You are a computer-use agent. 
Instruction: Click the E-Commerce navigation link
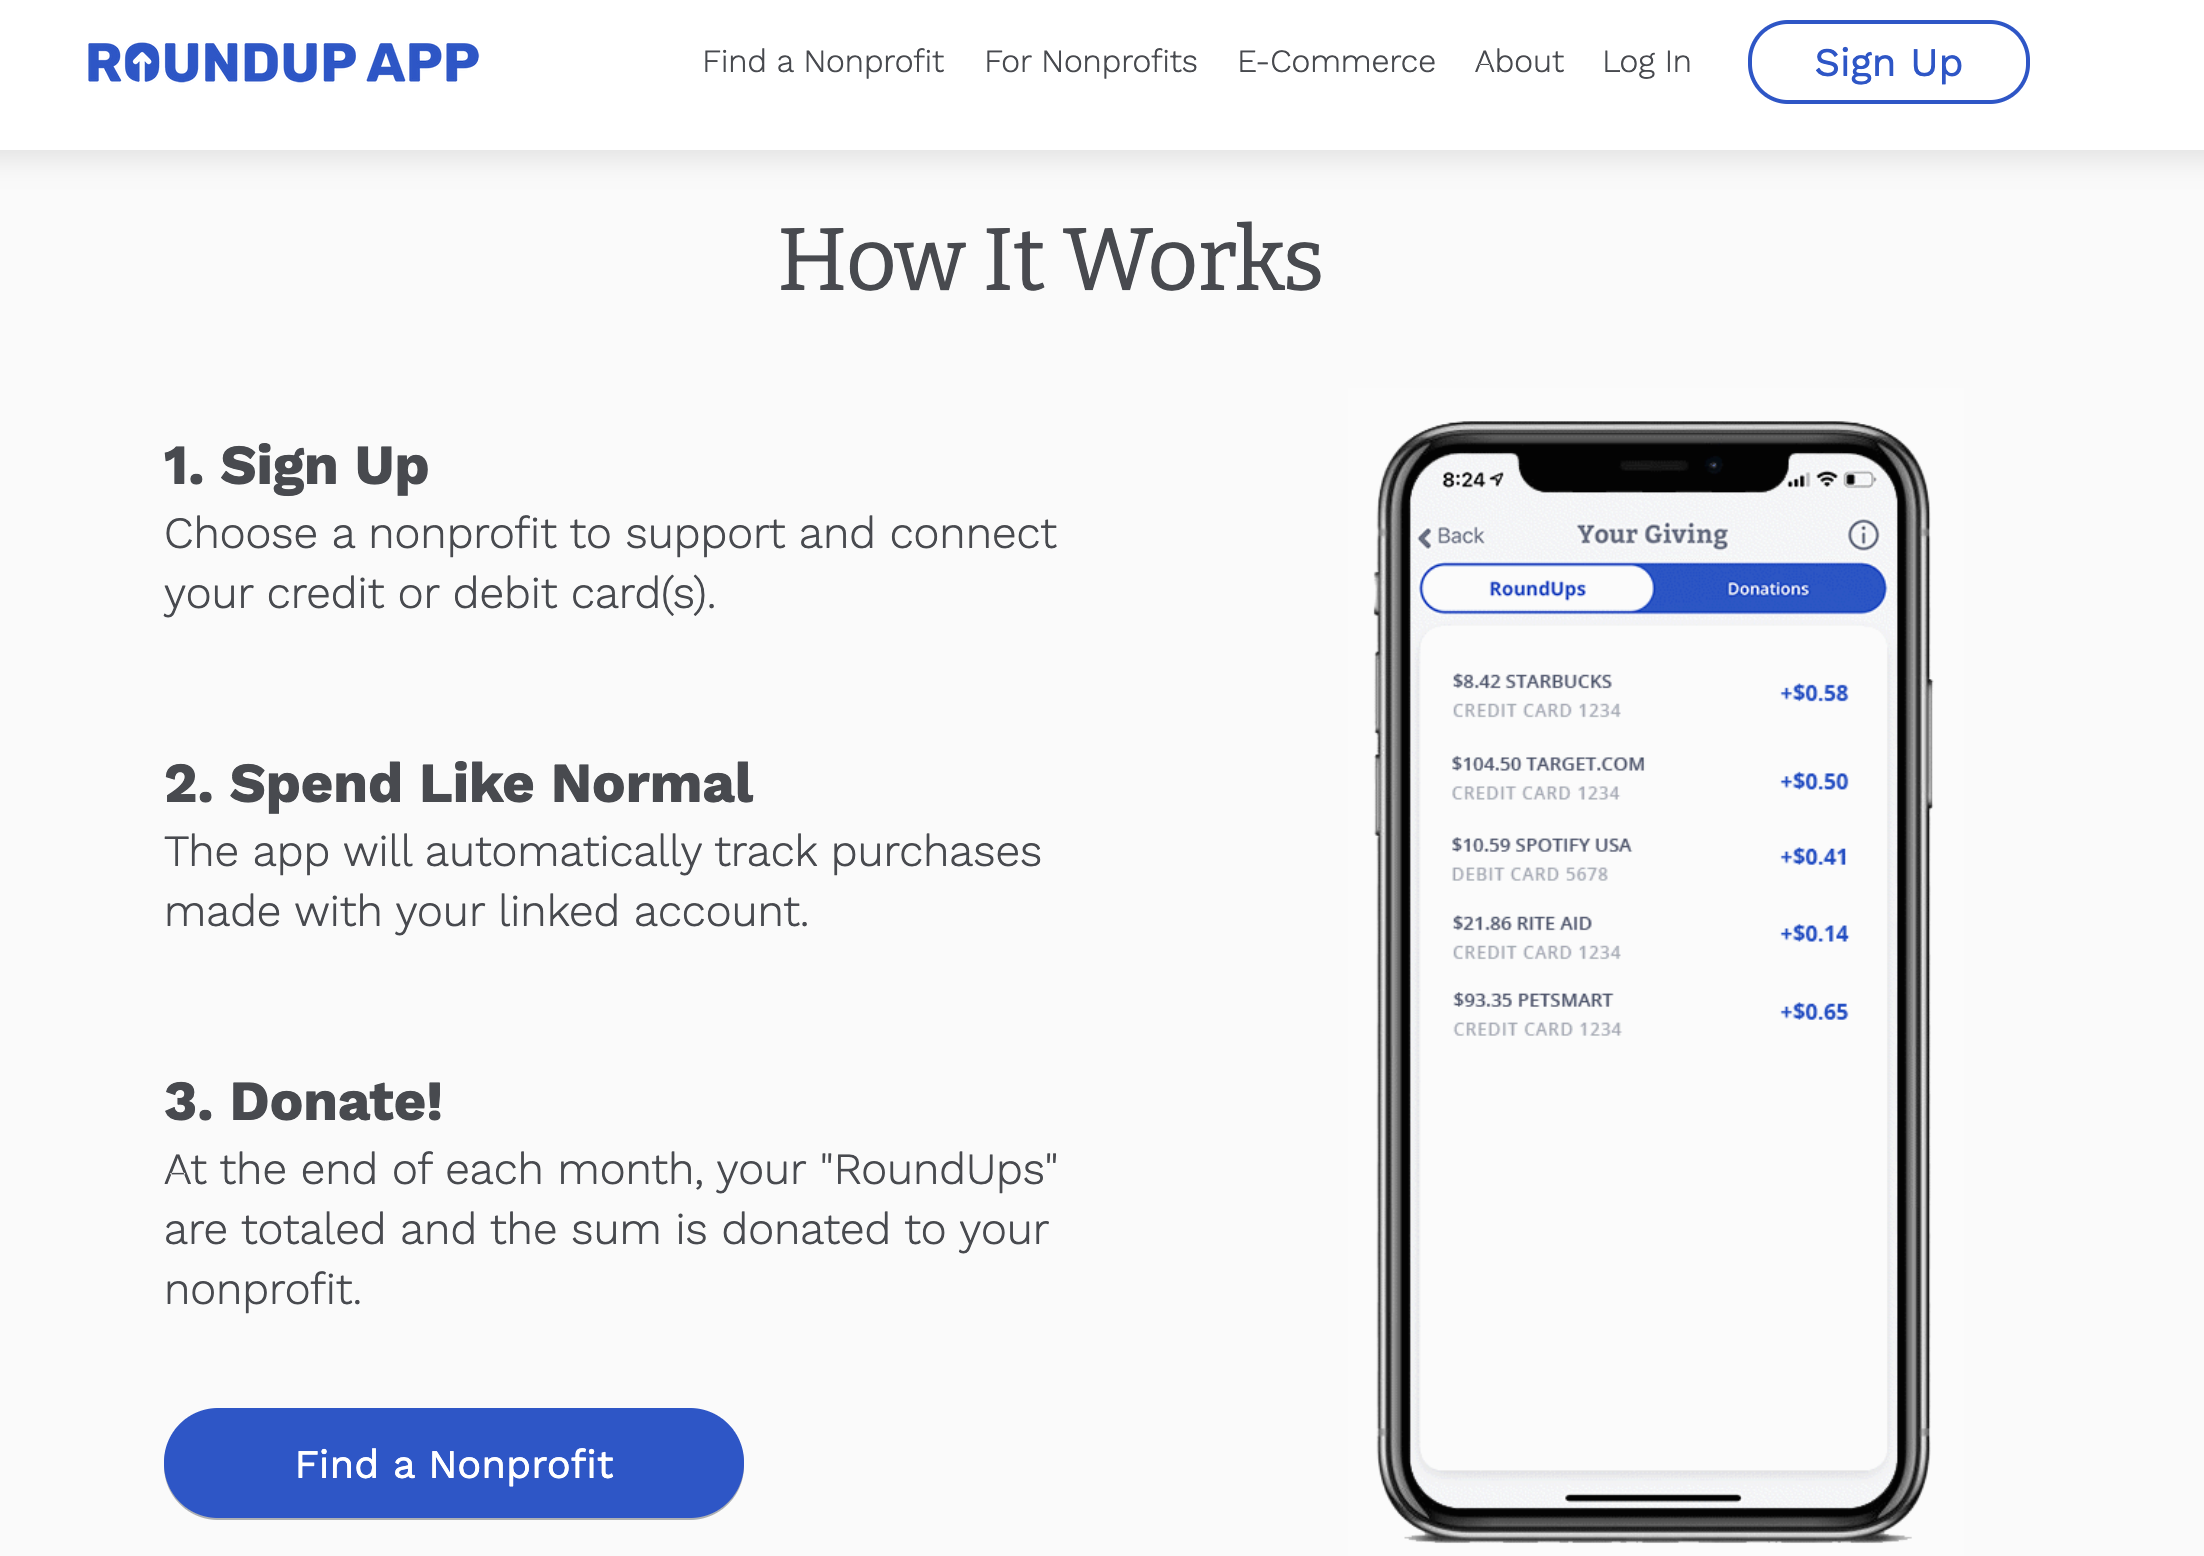point(1334,62)
